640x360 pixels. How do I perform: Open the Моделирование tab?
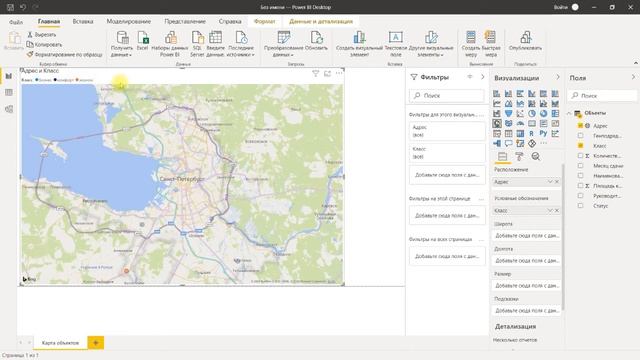(129, 21)
